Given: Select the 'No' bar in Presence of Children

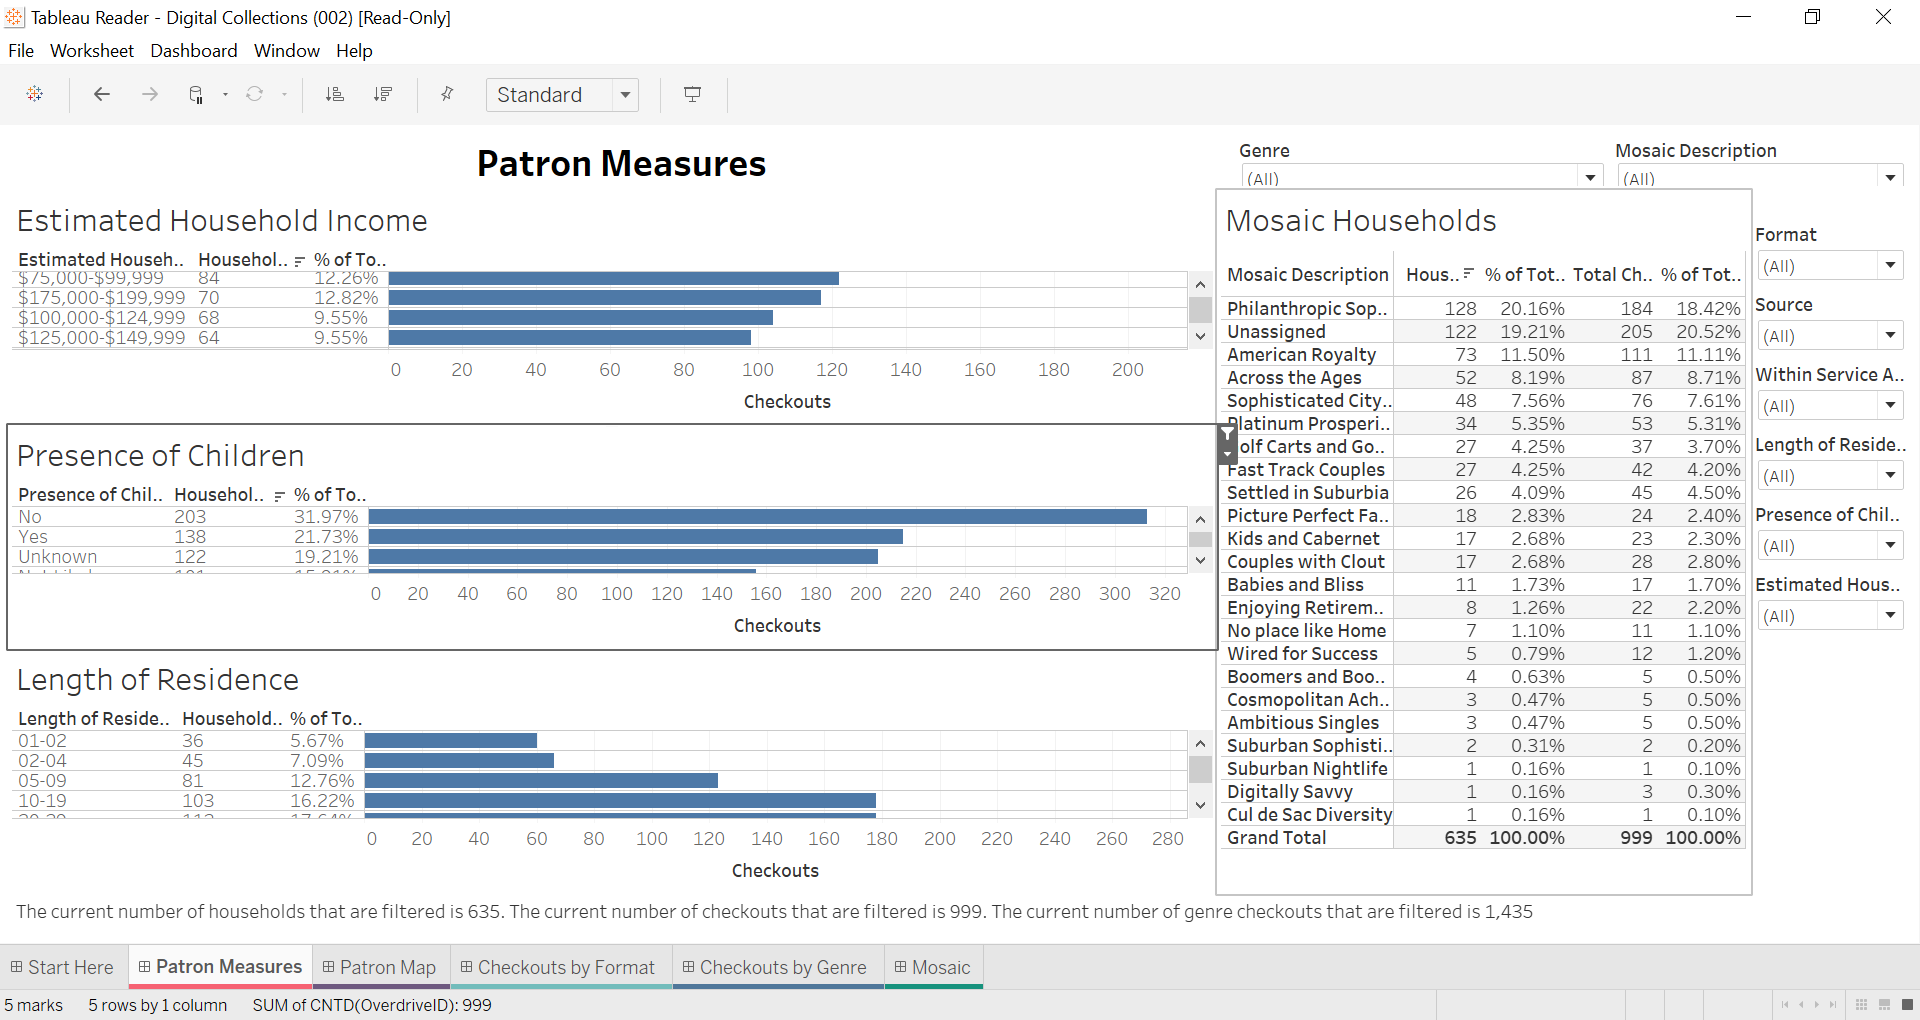Looking at the screenshot, I should (x=758, y=516).
